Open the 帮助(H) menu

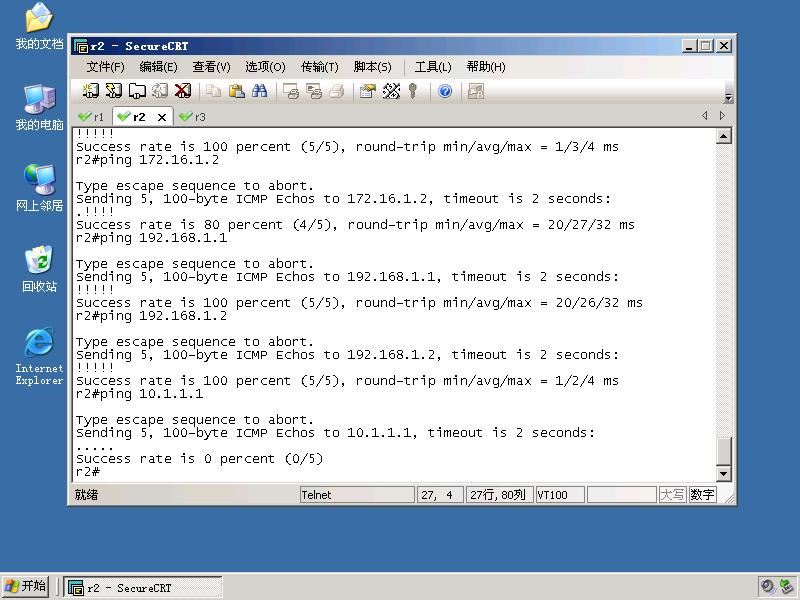(486, 67)
